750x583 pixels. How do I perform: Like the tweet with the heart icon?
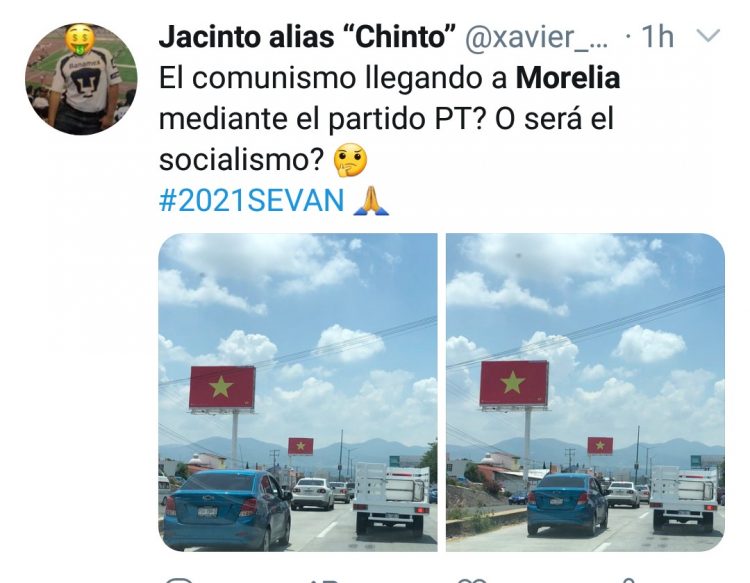tap(471, 581)
